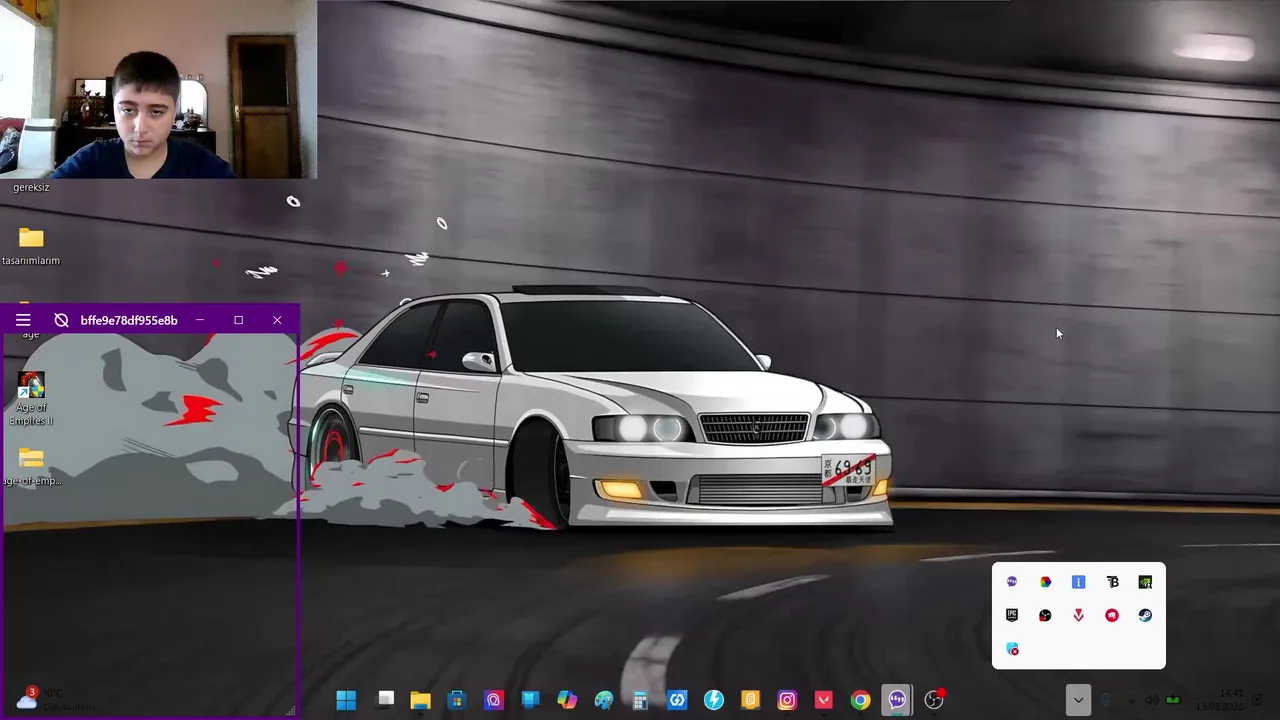Launch Copilot from the taskbar
This screenshot has width=1280, height=720.
tap(567, 700)
